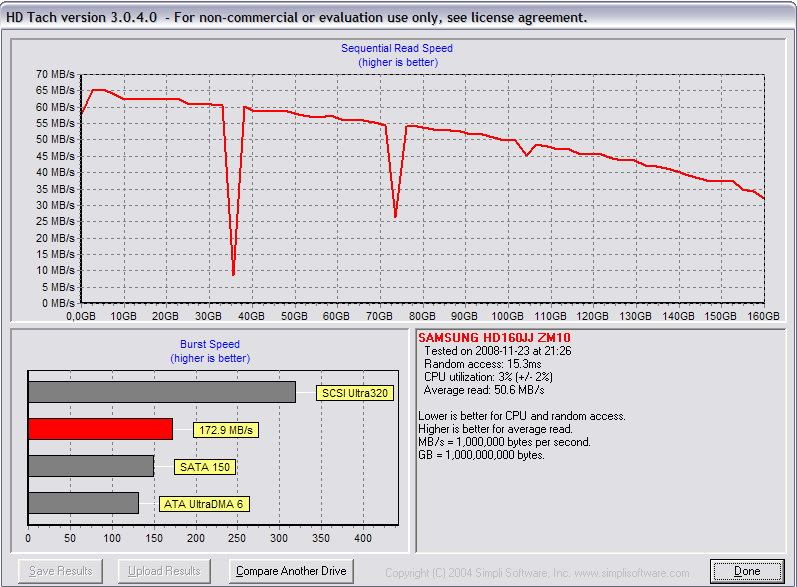Viewport: 797px width, 587px height.
Task: Click the disabled Save Results button
Action: [60, 571]
